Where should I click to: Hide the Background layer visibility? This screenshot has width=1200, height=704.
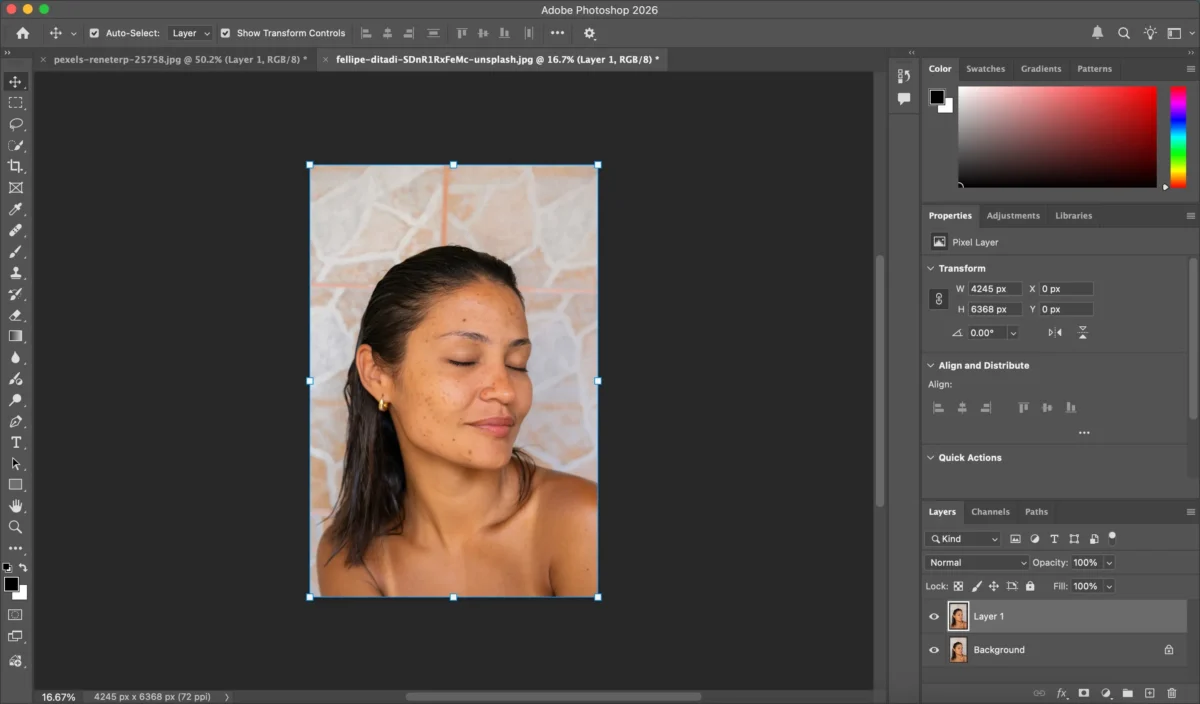point(933,649)
